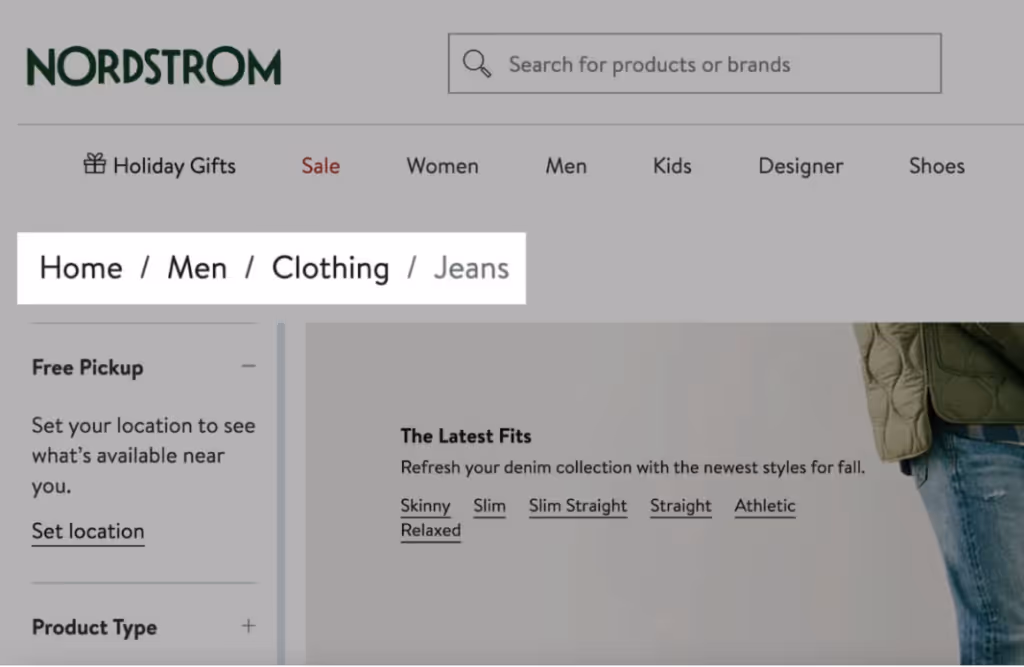This screenshot has width=1024, height=667.
Task: Open the Women navigation menu
Action: click(442, 166)
